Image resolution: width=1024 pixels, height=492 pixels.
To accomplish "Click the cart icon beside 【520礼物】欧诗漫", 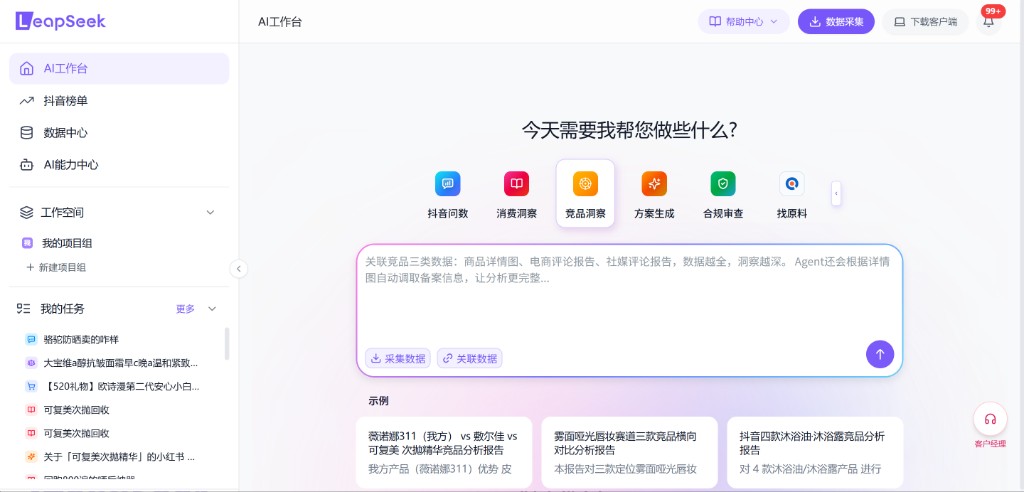I will (31, 386).
